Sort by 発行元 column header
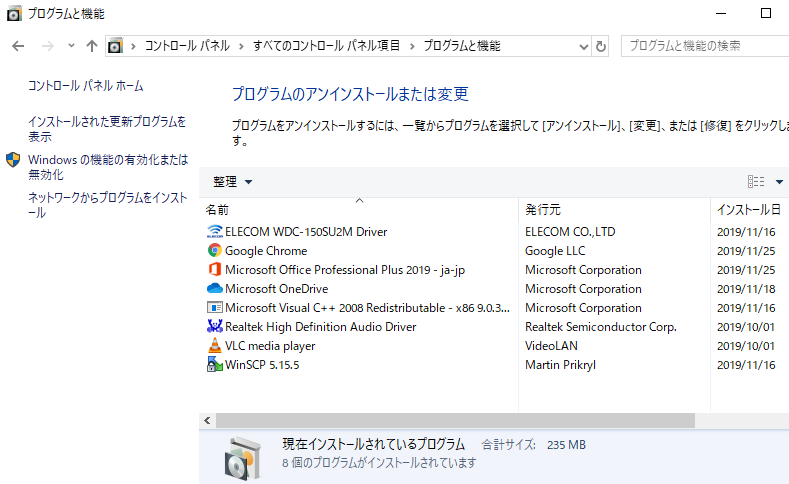The width and height of the screenshot is (789, 484). click(614, 210)
